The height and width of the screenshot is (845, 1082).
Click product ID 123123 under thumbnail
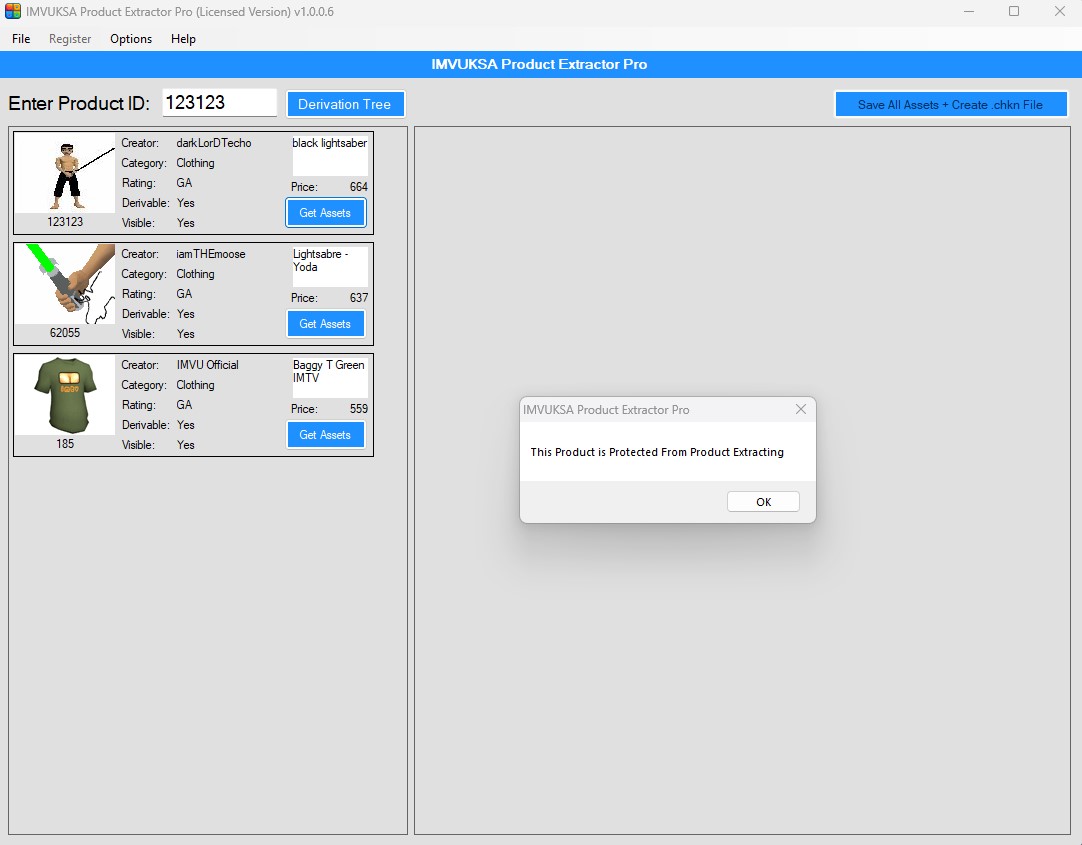pos(65,222)
